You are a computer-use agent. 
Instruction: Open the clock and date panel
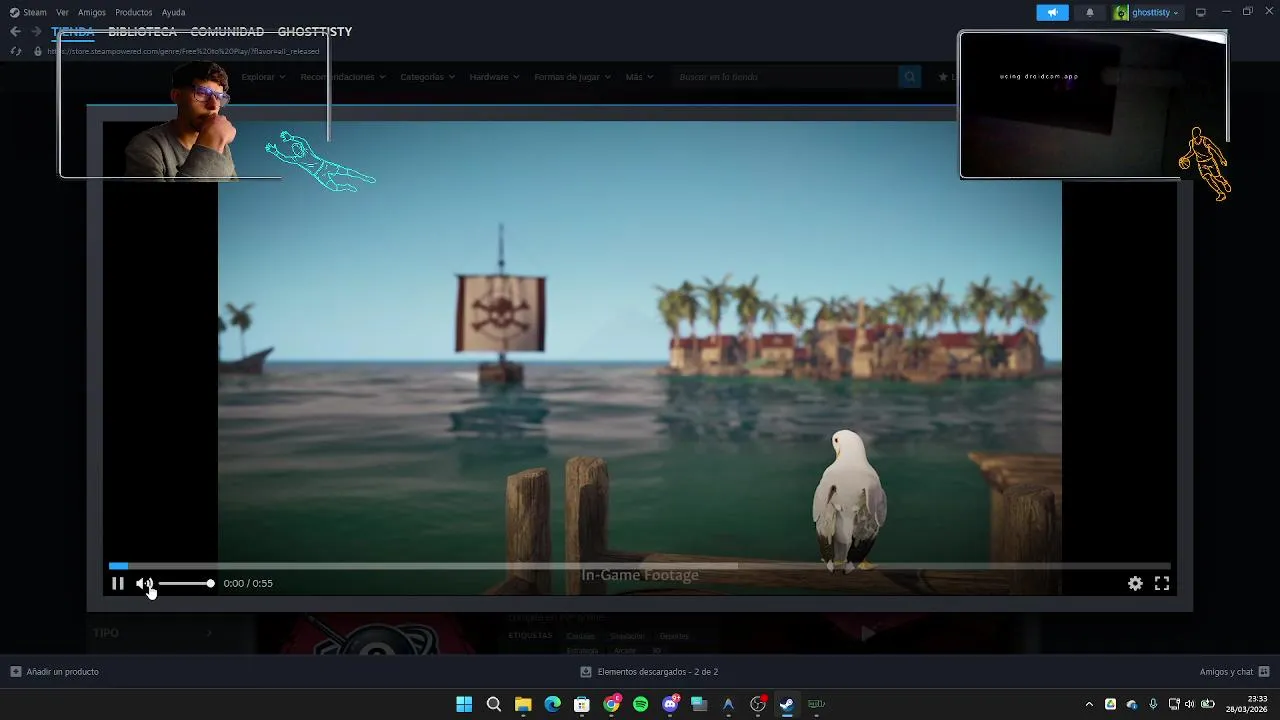point(1247,704)
